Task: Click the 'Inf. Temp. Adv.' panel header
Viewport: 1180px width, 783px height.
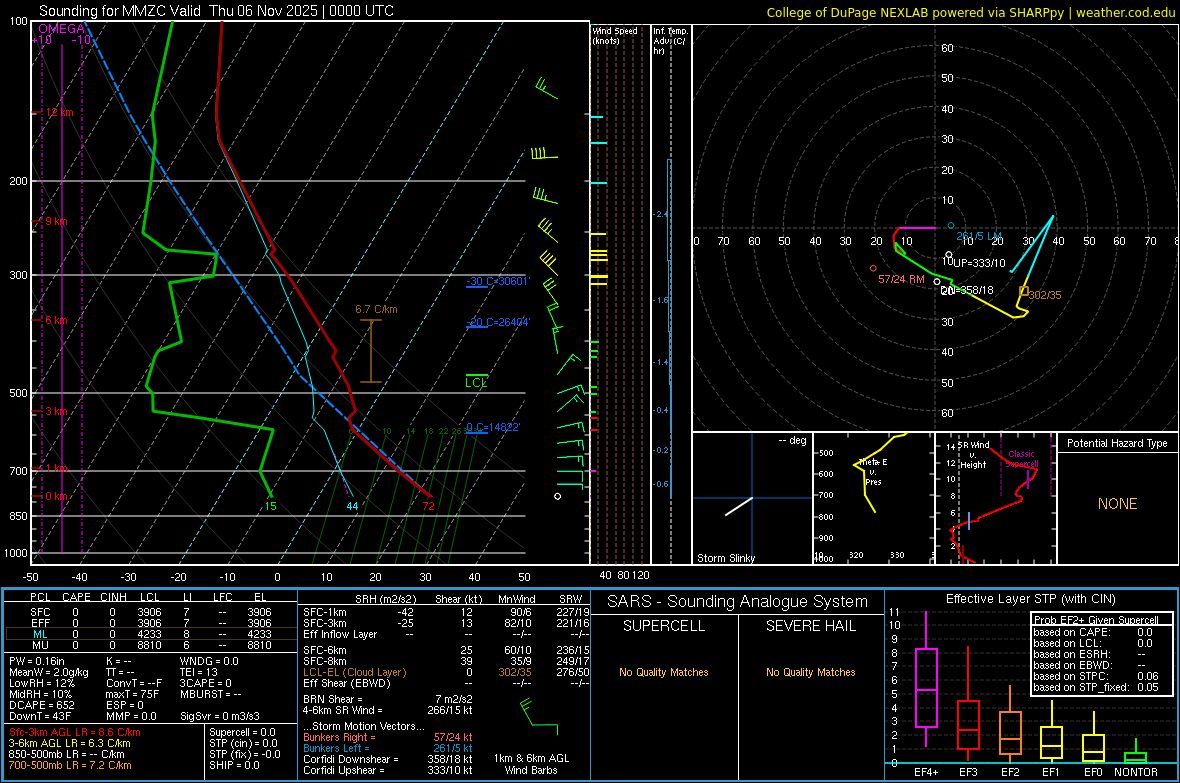Action: point(670,41)
